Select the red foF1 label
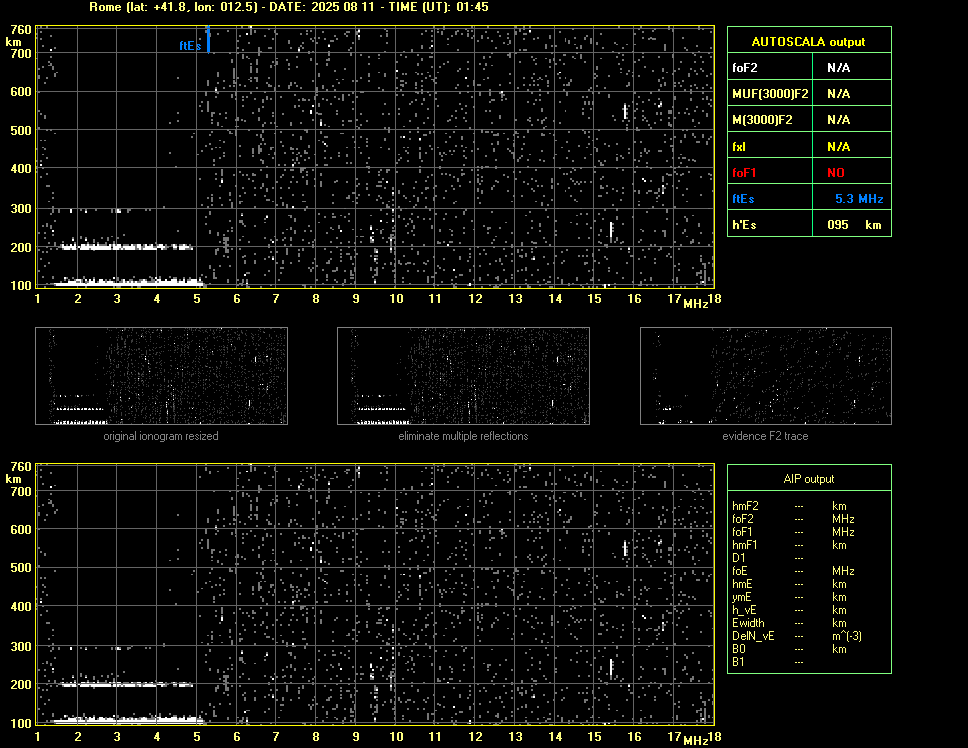 (745, 173)
